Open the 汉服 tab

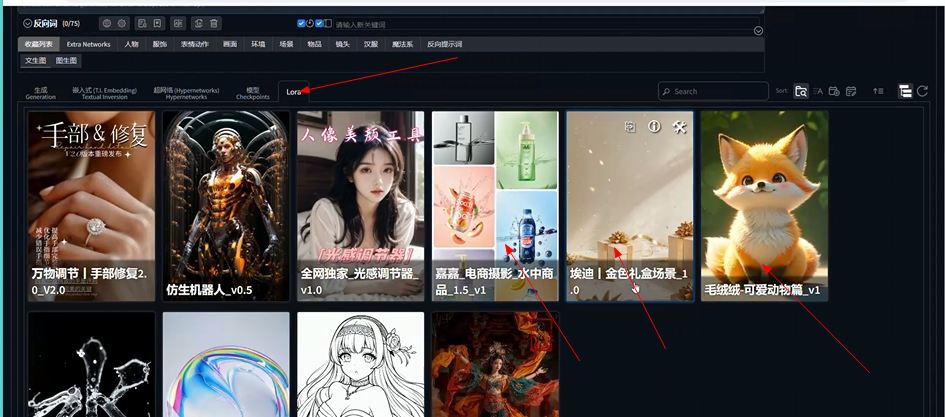click(371, 44)
